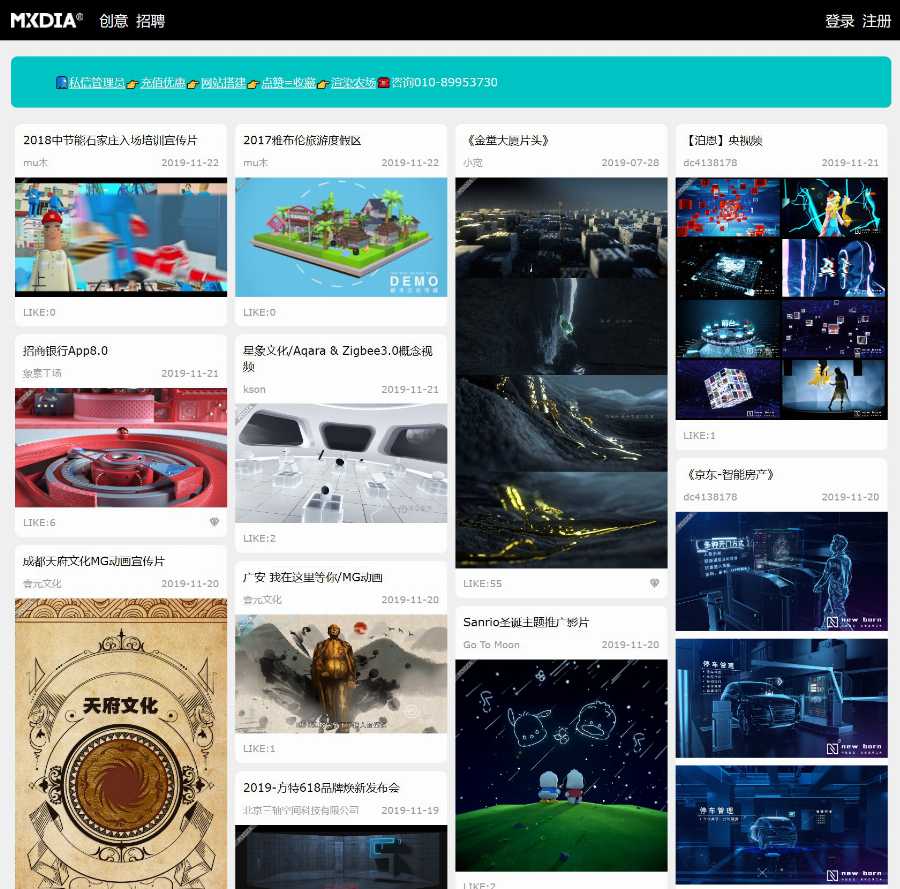Like the 《金堂大厦片头》 card with its heart icon

pos(654,583)
